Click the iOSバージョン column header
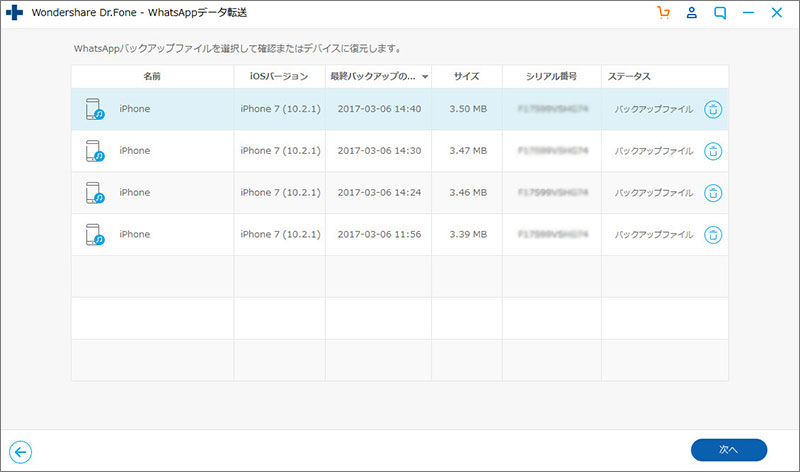The width and height of the screenshot is (800, 472). pos(279,77)
